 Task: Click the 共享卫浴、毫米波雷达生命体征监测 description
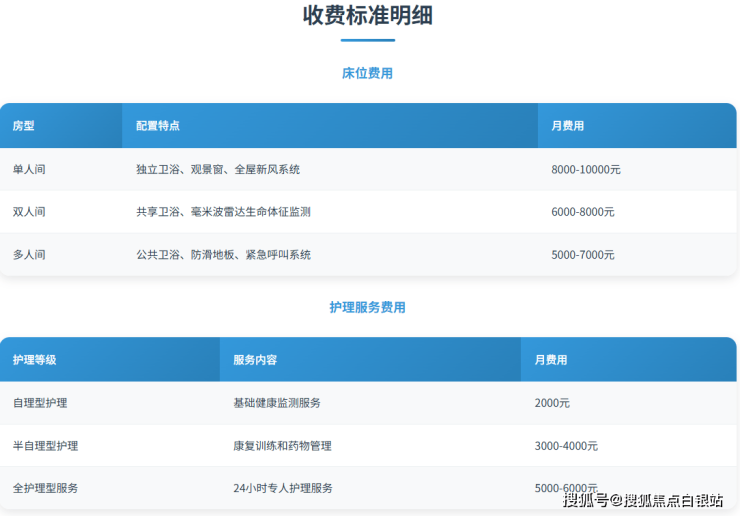(223, 212)
